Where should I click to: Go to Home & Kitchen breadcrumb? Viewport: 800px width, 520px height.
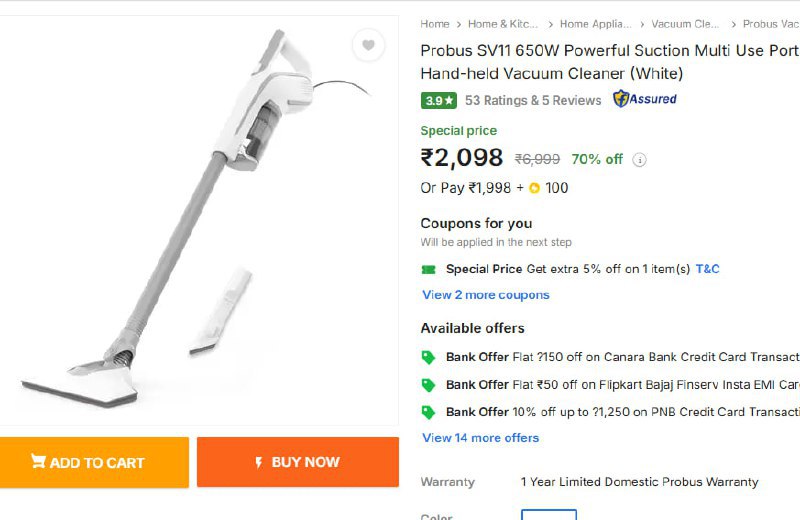point(503,24)
